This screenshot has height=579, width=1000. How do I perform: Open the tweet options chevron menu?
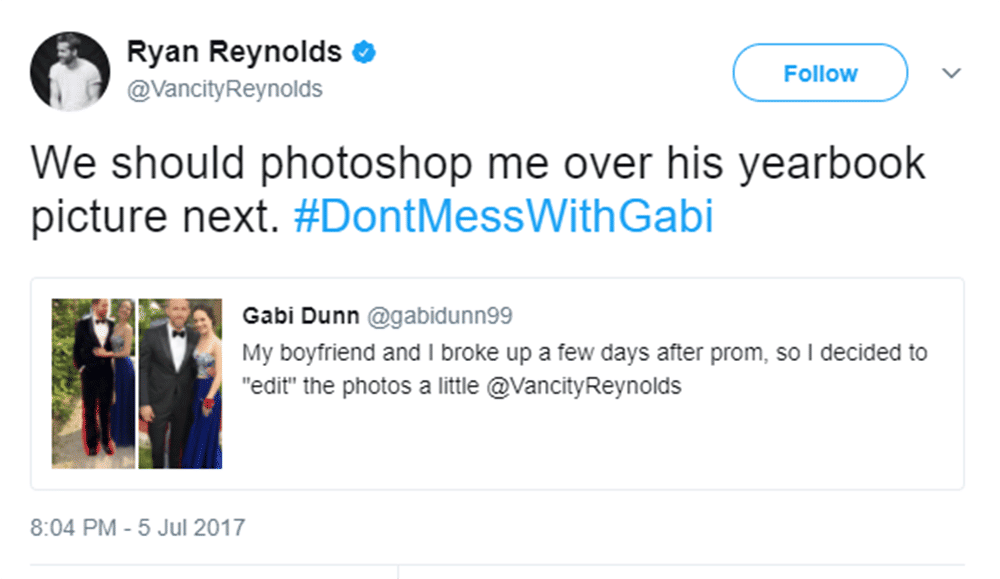pos(952,74)
